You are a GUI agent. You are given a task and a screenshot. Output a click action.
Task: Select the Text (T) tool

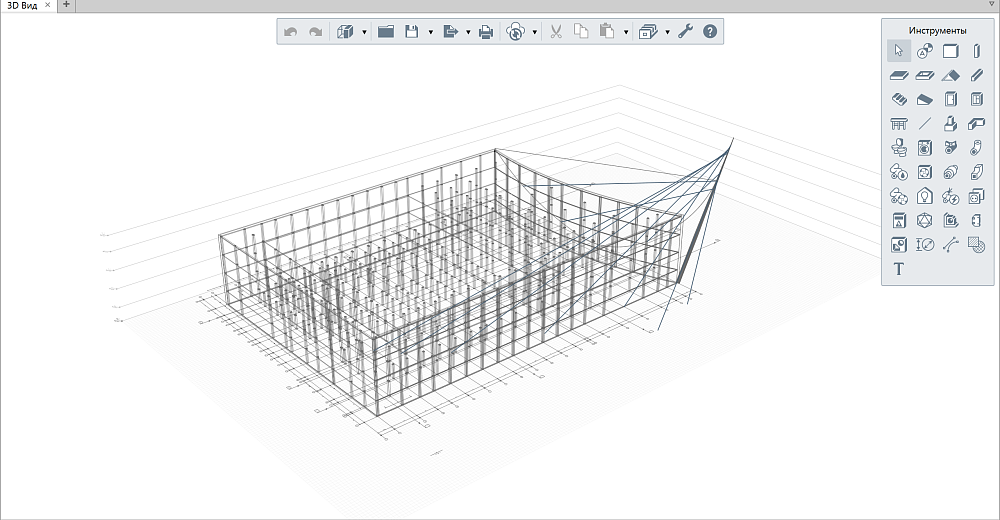click(x=898, y=269)
